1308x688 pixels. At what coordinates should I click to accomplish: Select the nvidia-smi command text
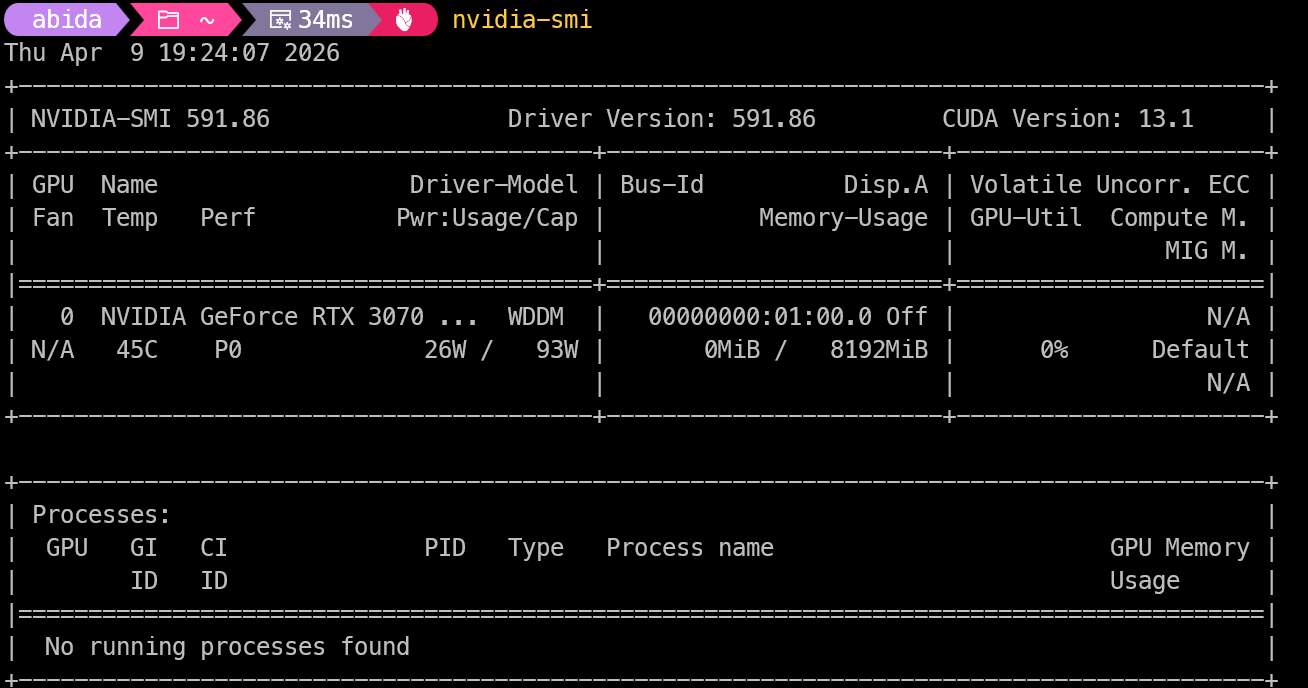pyautogui.click(x=521, y=18)
